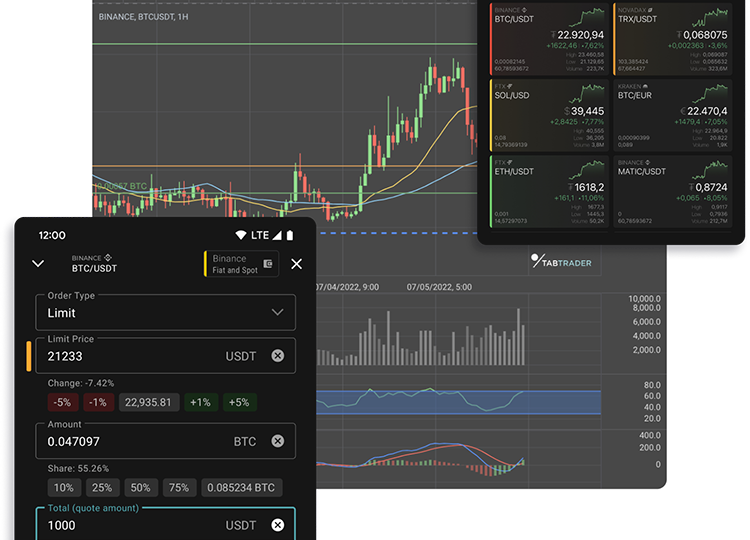Screen dimensions: 750x540
Task: Apply the +5% price button
Action: (x=240, y=402)
